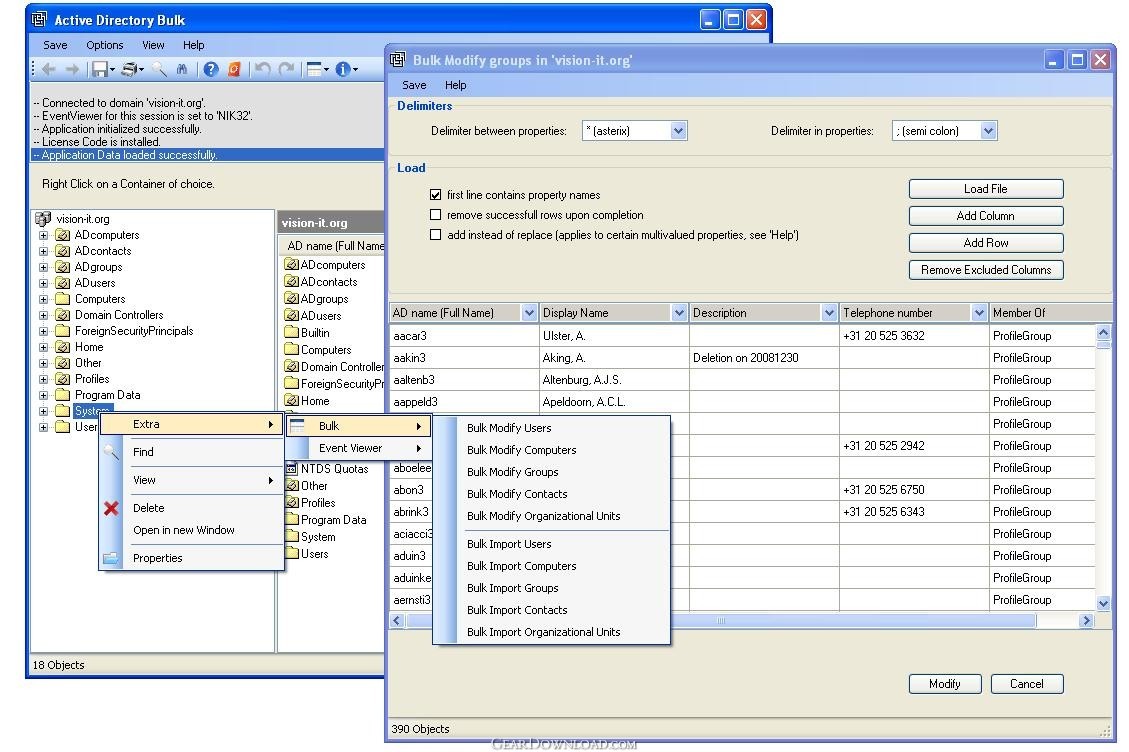This screenshot has height=752, width=1129.
Task: Click Remove Excluded Columns button
Action: coord(986,270)
